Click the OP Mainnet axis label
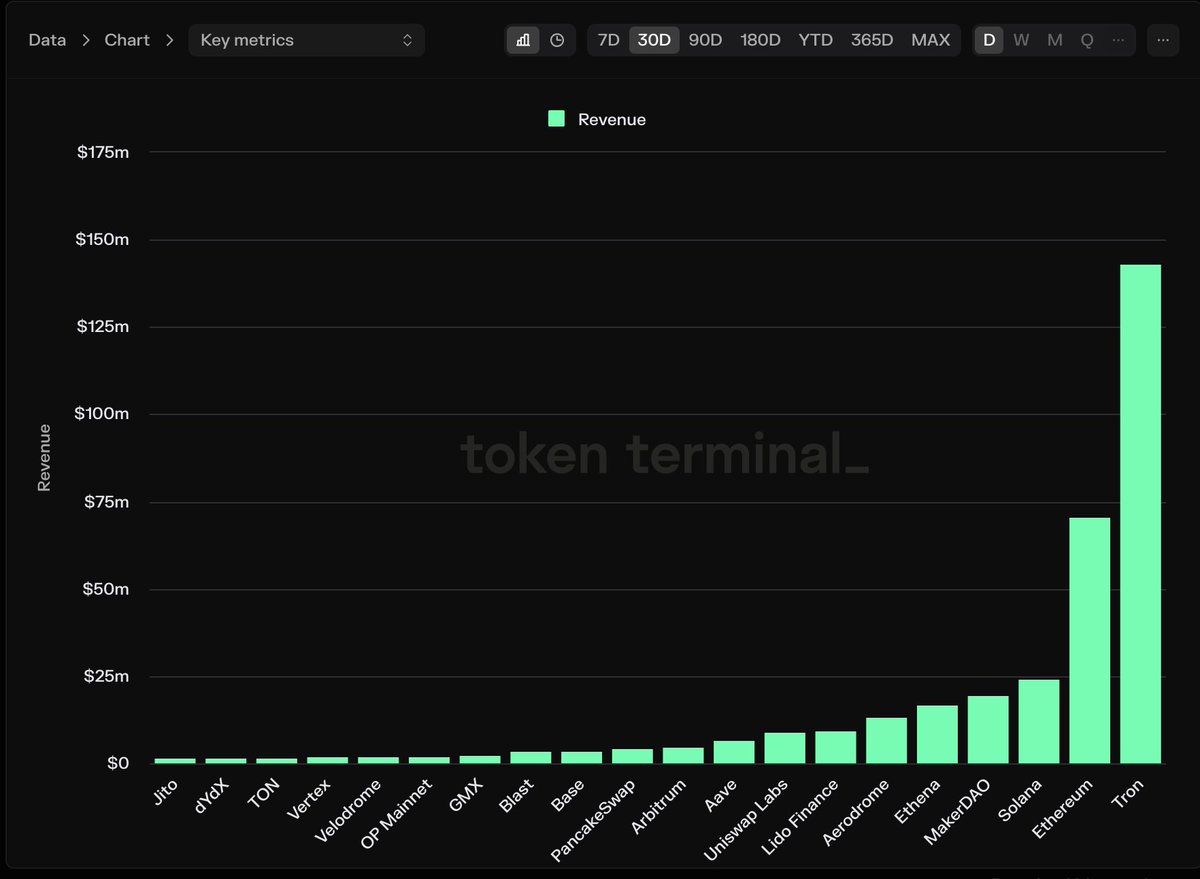This screenshot has width=1200, height=879. tap(398, 814)
